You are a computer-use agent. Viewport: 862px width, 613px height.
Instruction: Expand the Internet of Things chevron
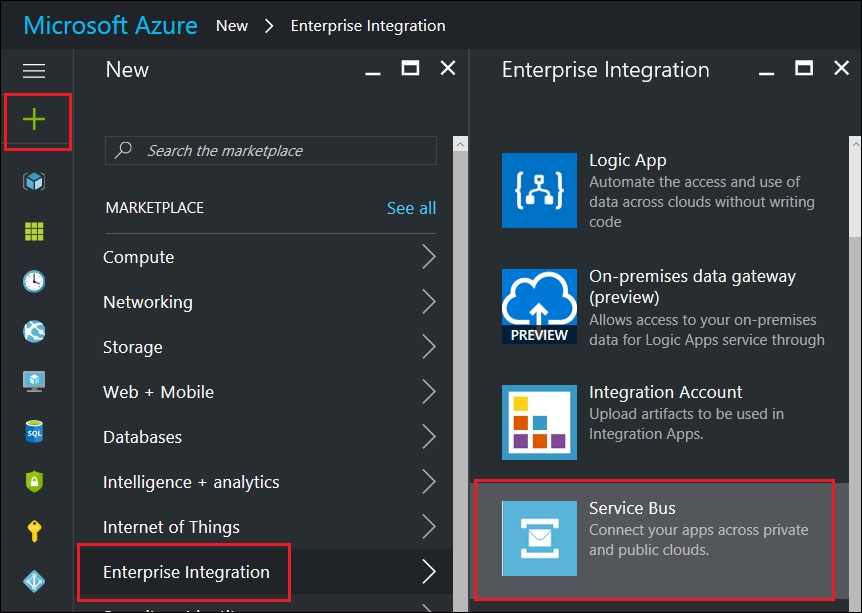[x=429, y=527]
